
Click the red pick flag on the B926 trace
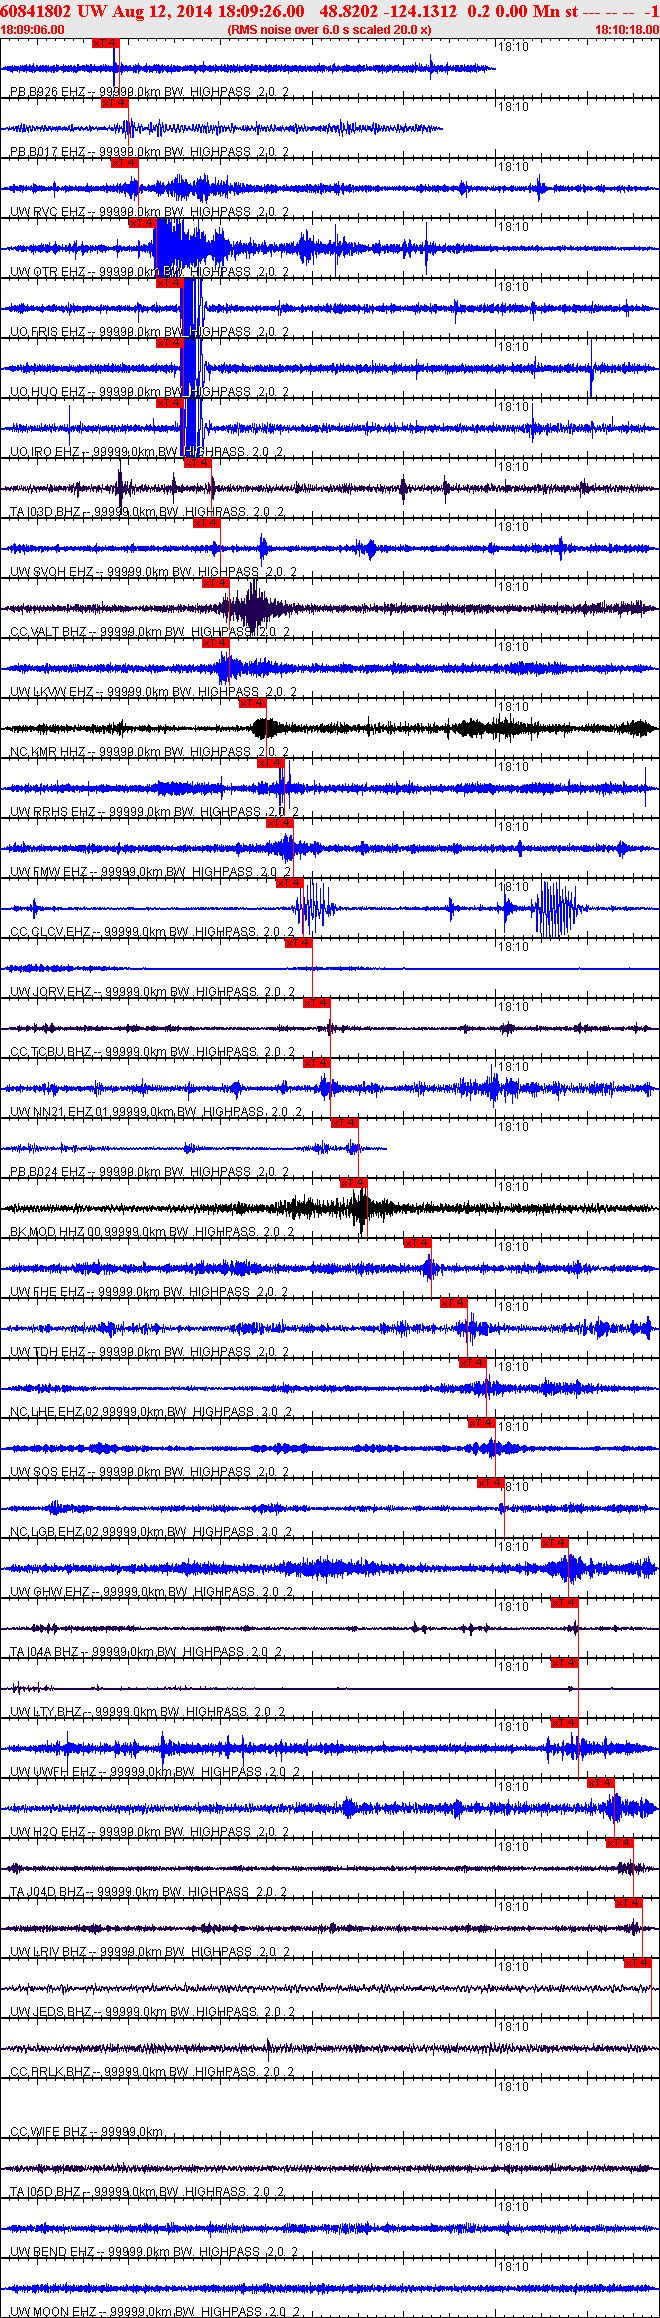pyautogui.click(x=105, y=43)
